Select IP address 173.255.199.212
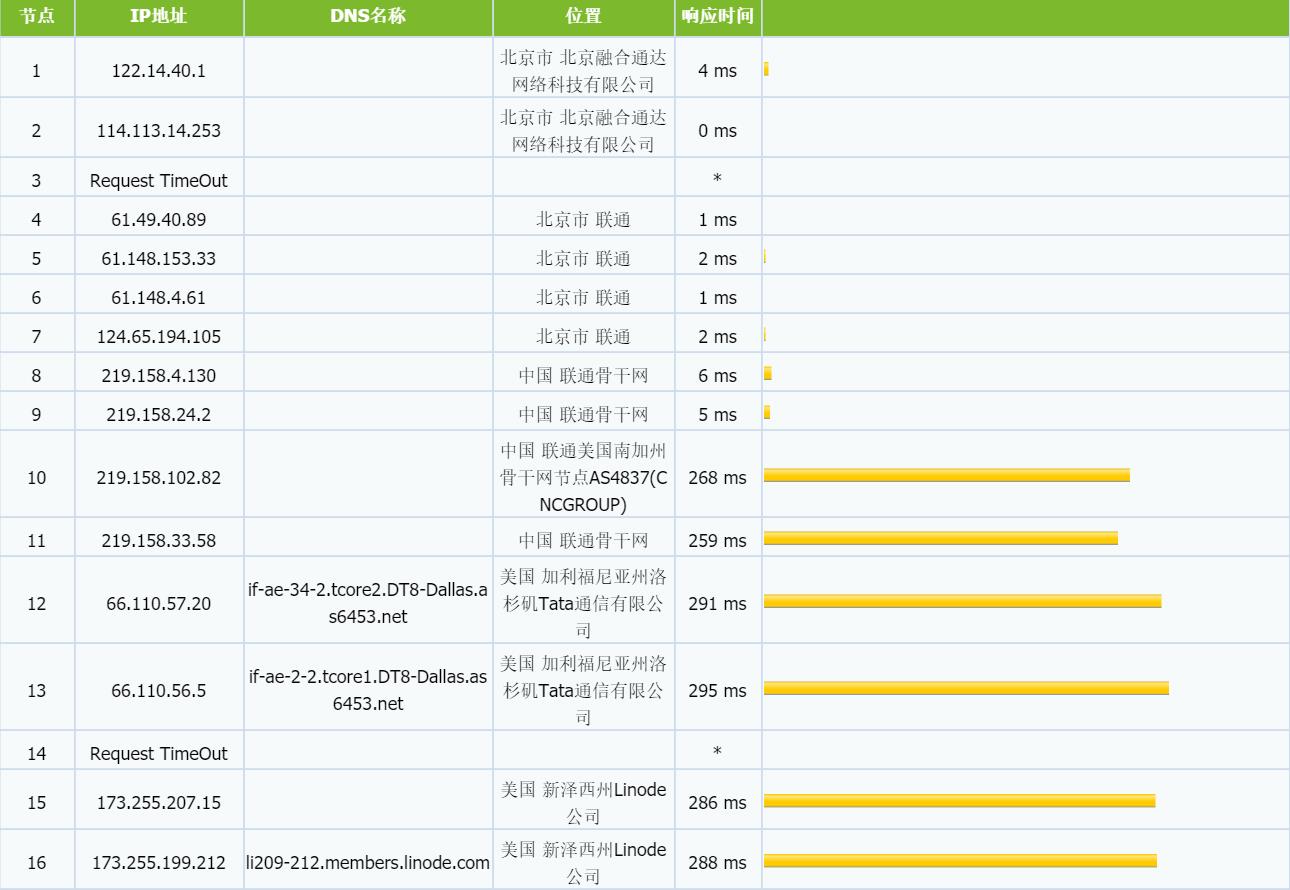1290x890 pixels. (159, 861)
